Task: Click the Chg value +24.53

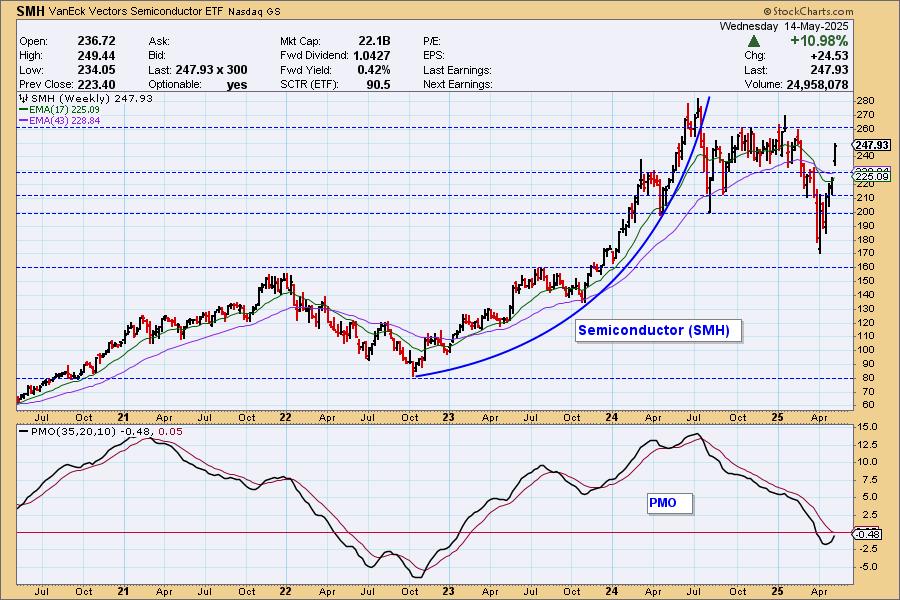Action: [829, 56]
